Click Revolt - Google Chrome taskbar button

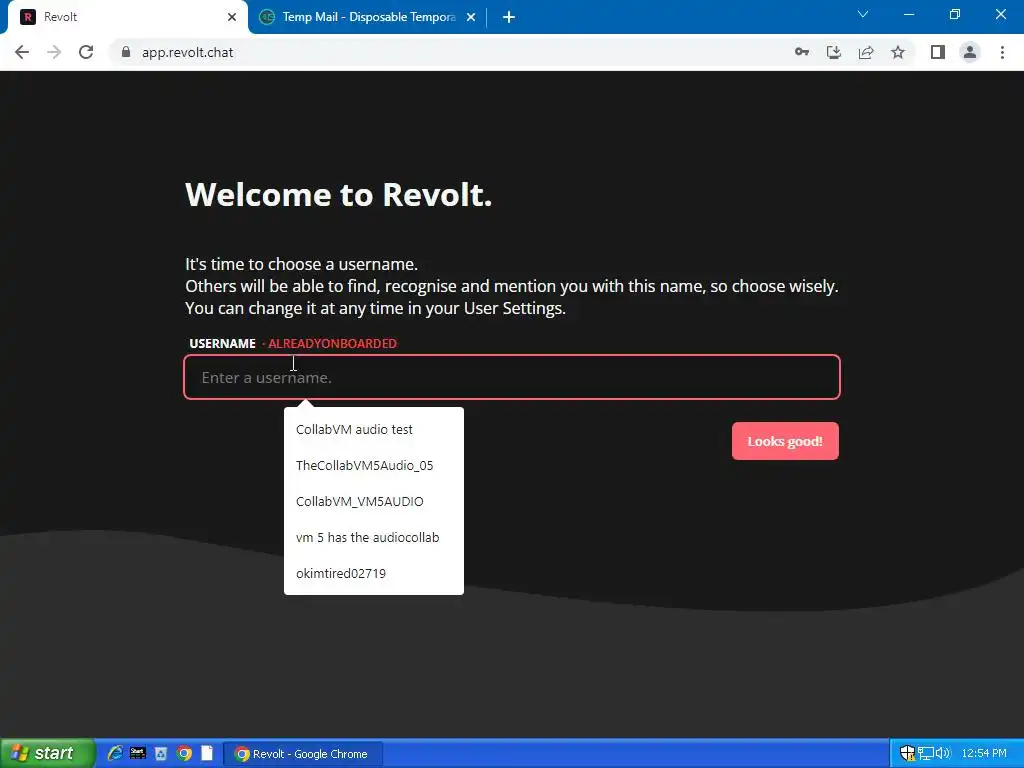point(303,754)
